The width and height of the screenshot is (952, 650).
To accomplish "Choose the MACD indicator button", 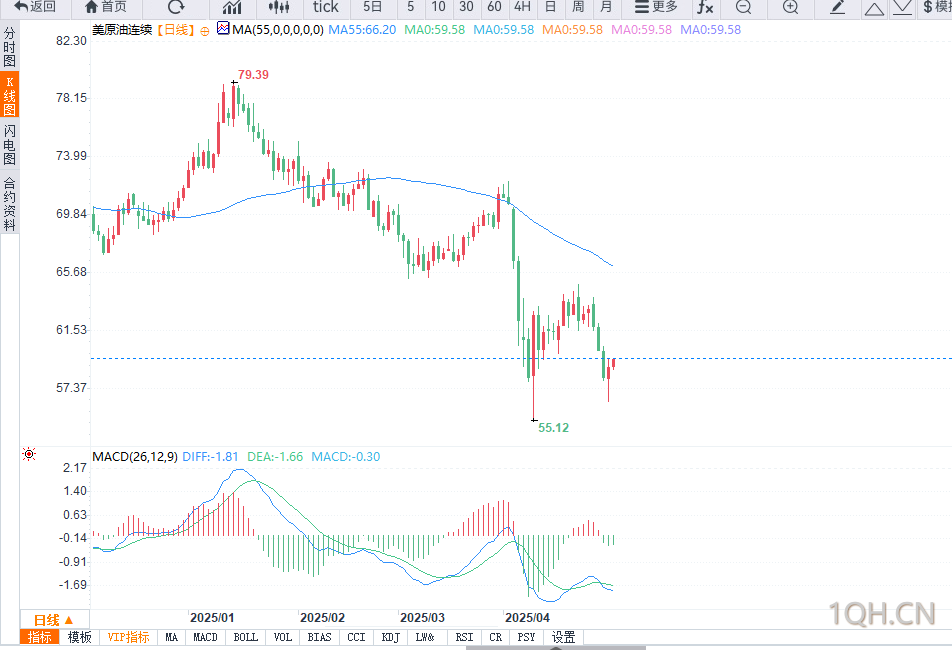I will point(205,637).
